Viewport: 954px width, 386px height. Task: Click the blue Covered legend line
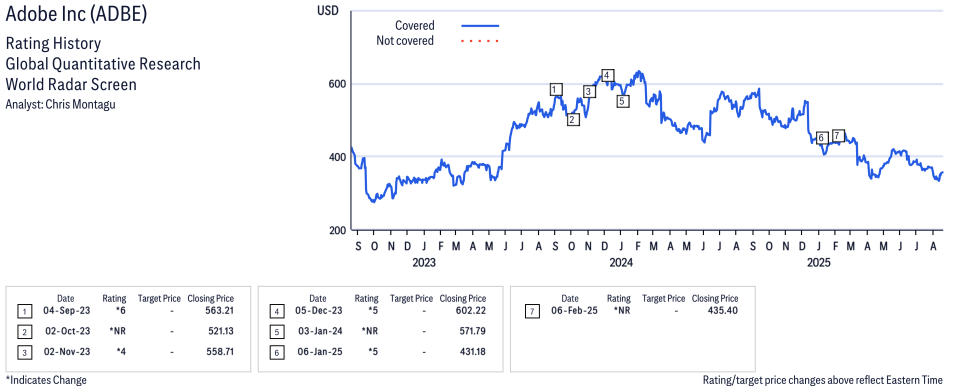480,26
